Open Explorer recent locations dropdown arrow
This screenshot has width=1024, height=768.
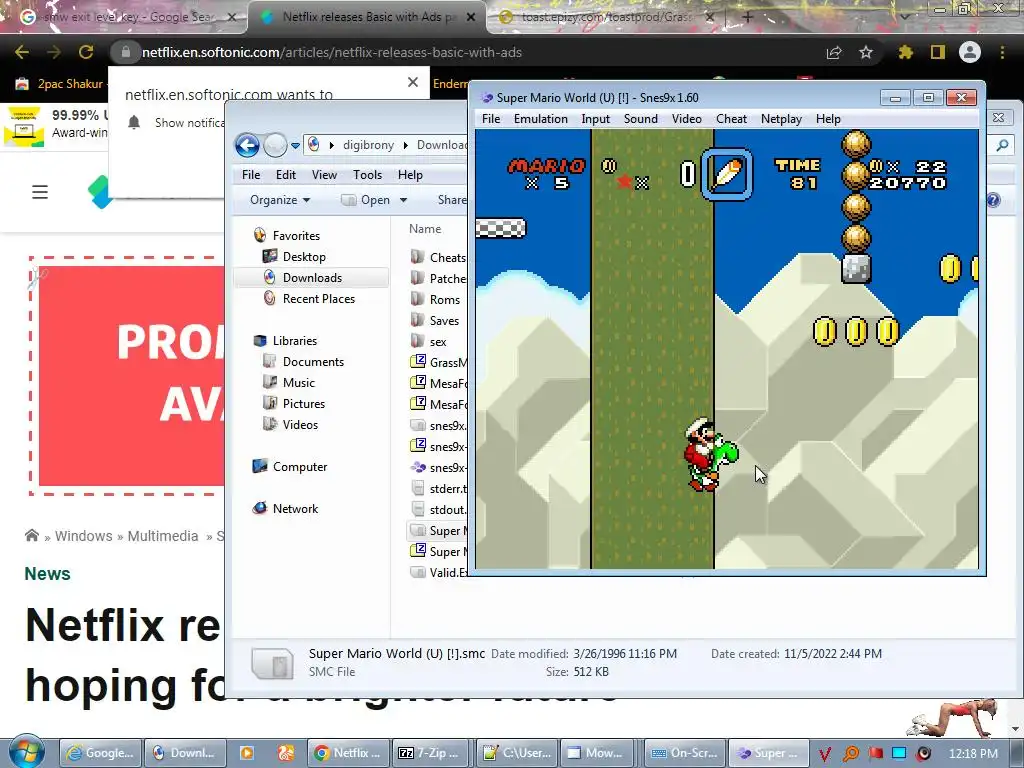[x=295, y=146]
